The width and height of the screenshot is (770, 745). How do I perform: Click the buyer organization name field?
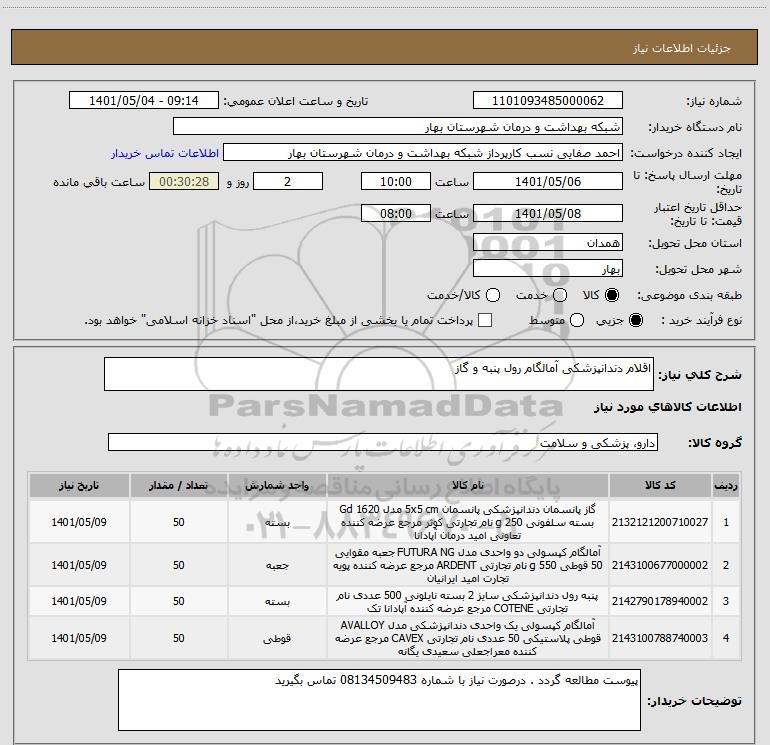pos(398,127)
